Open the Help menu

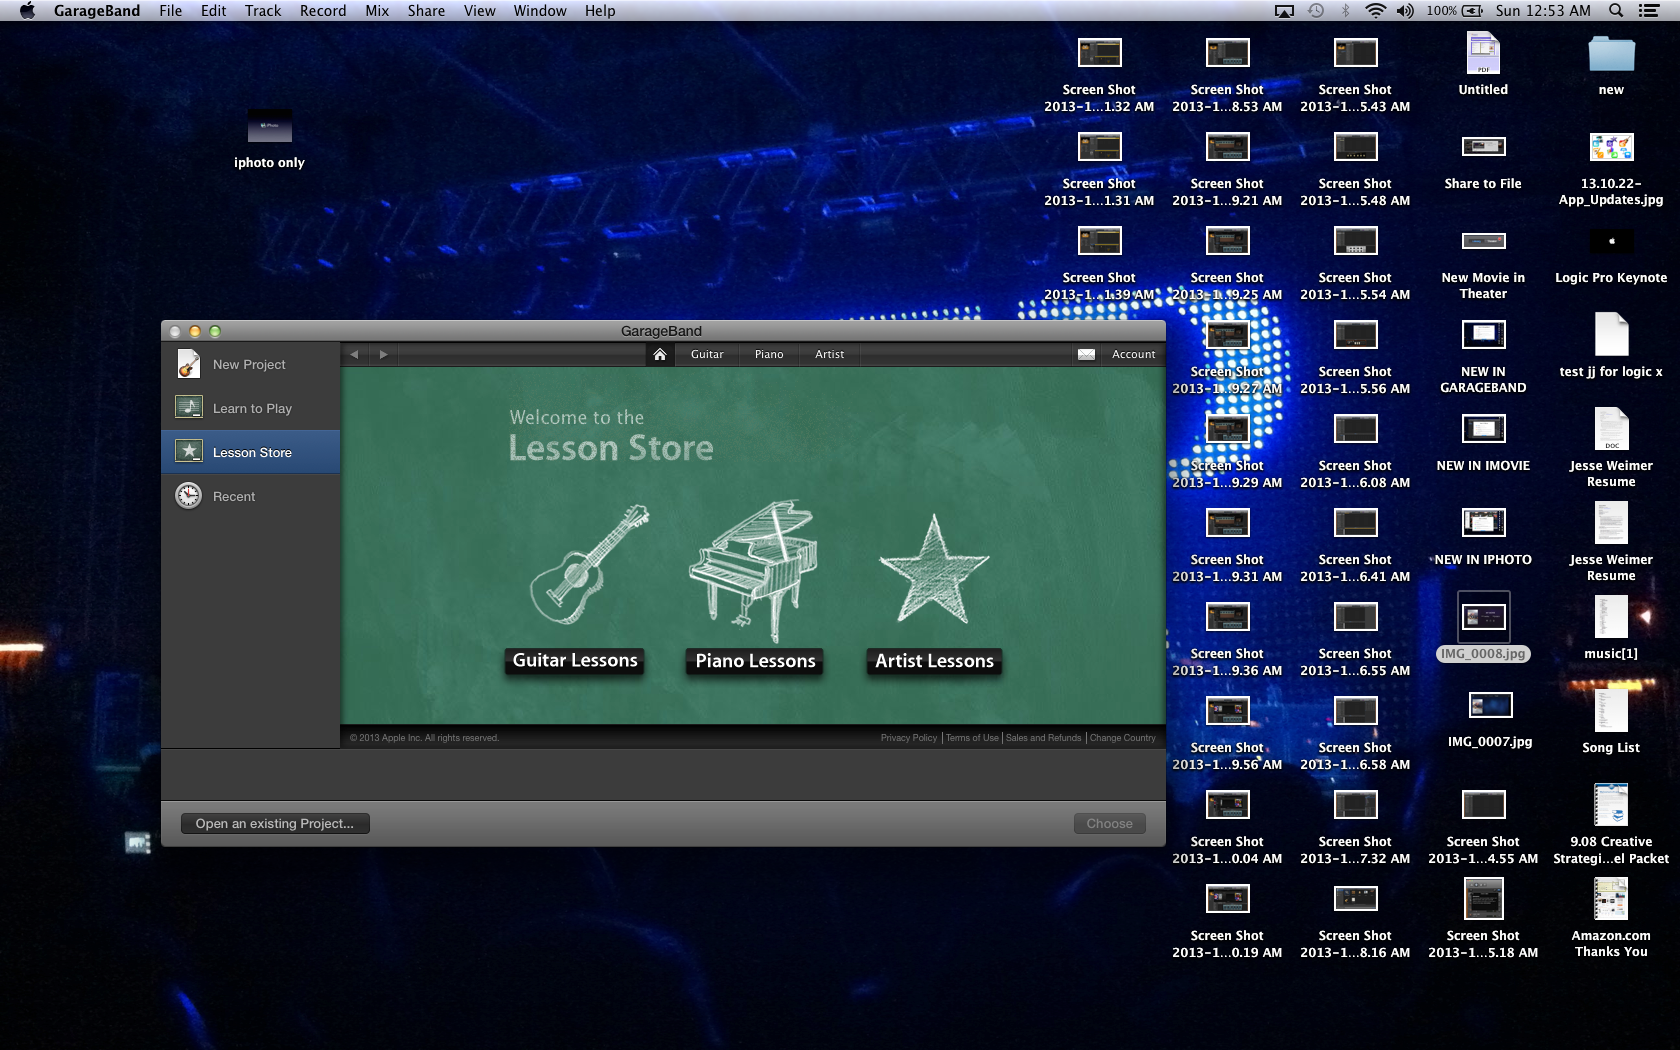[x=600, y=11]
